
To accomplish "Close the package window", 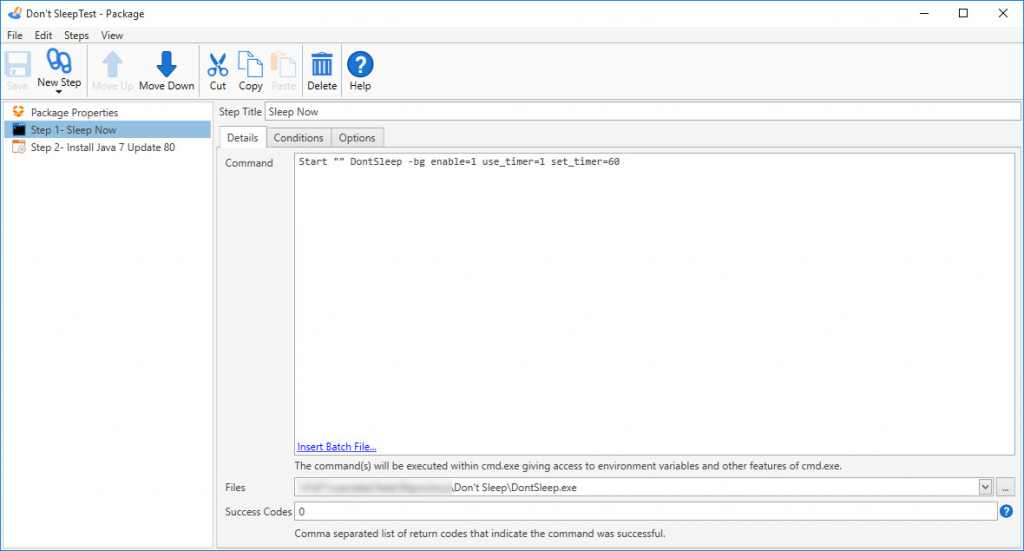I will pos(1003,13).
